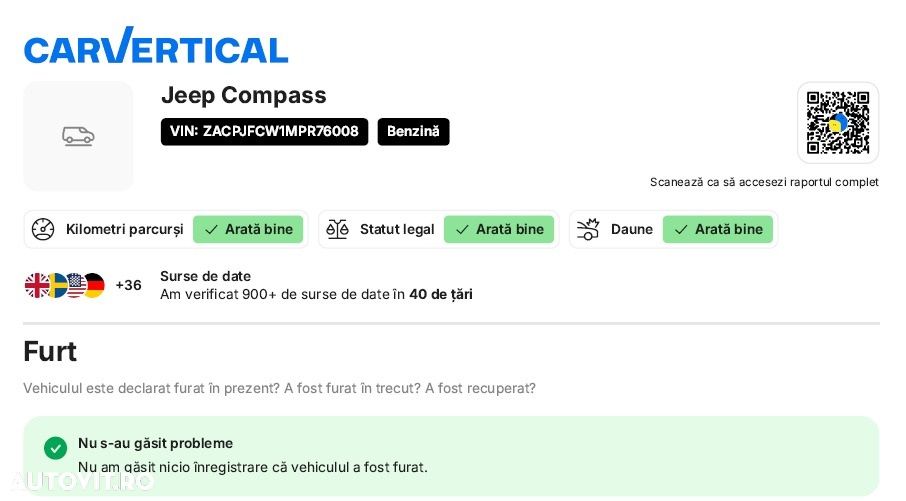Click Arată bine badge for Kilometri parcurși
This screenshot has width=906, height=501.
(248, 229)
